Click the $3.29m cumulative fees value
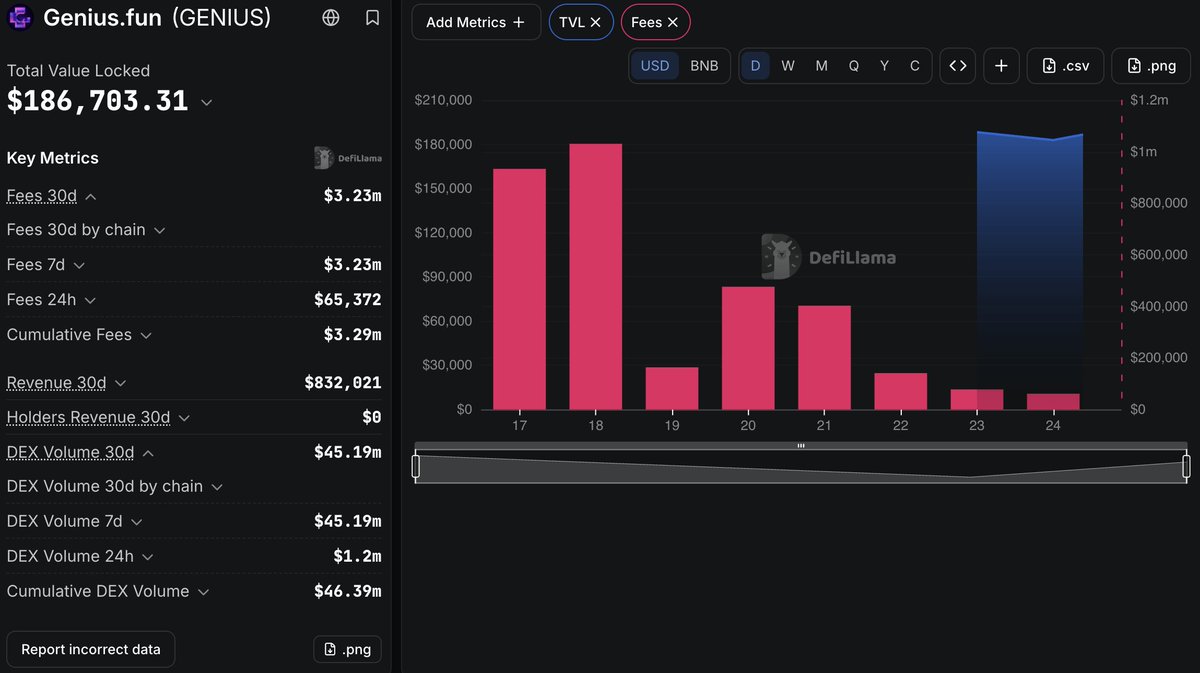The image size is (1200, 673). coord(352,335)
